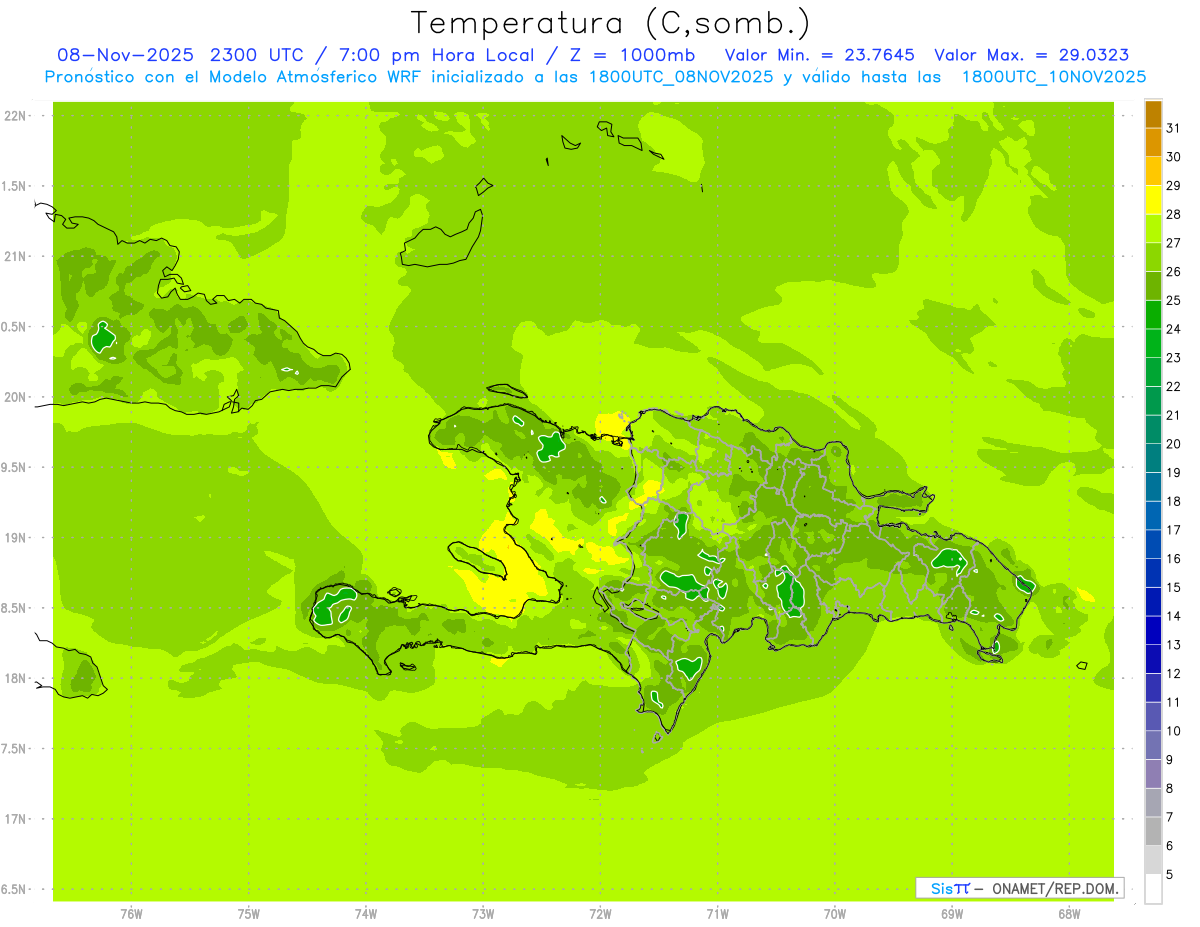Screen dimensions: 1200x927
Task: Select the "Valor Min. = 23.7645" value
Action: (x=819, y=55)
